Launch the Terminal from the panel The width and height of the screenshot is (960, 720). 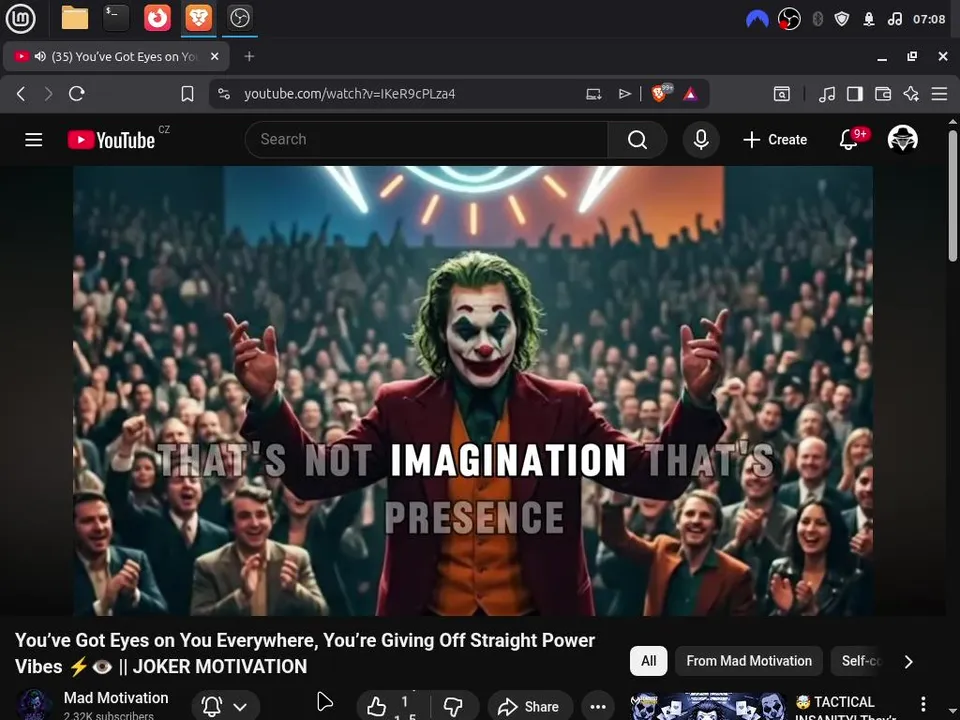click(x=116, y=18)
